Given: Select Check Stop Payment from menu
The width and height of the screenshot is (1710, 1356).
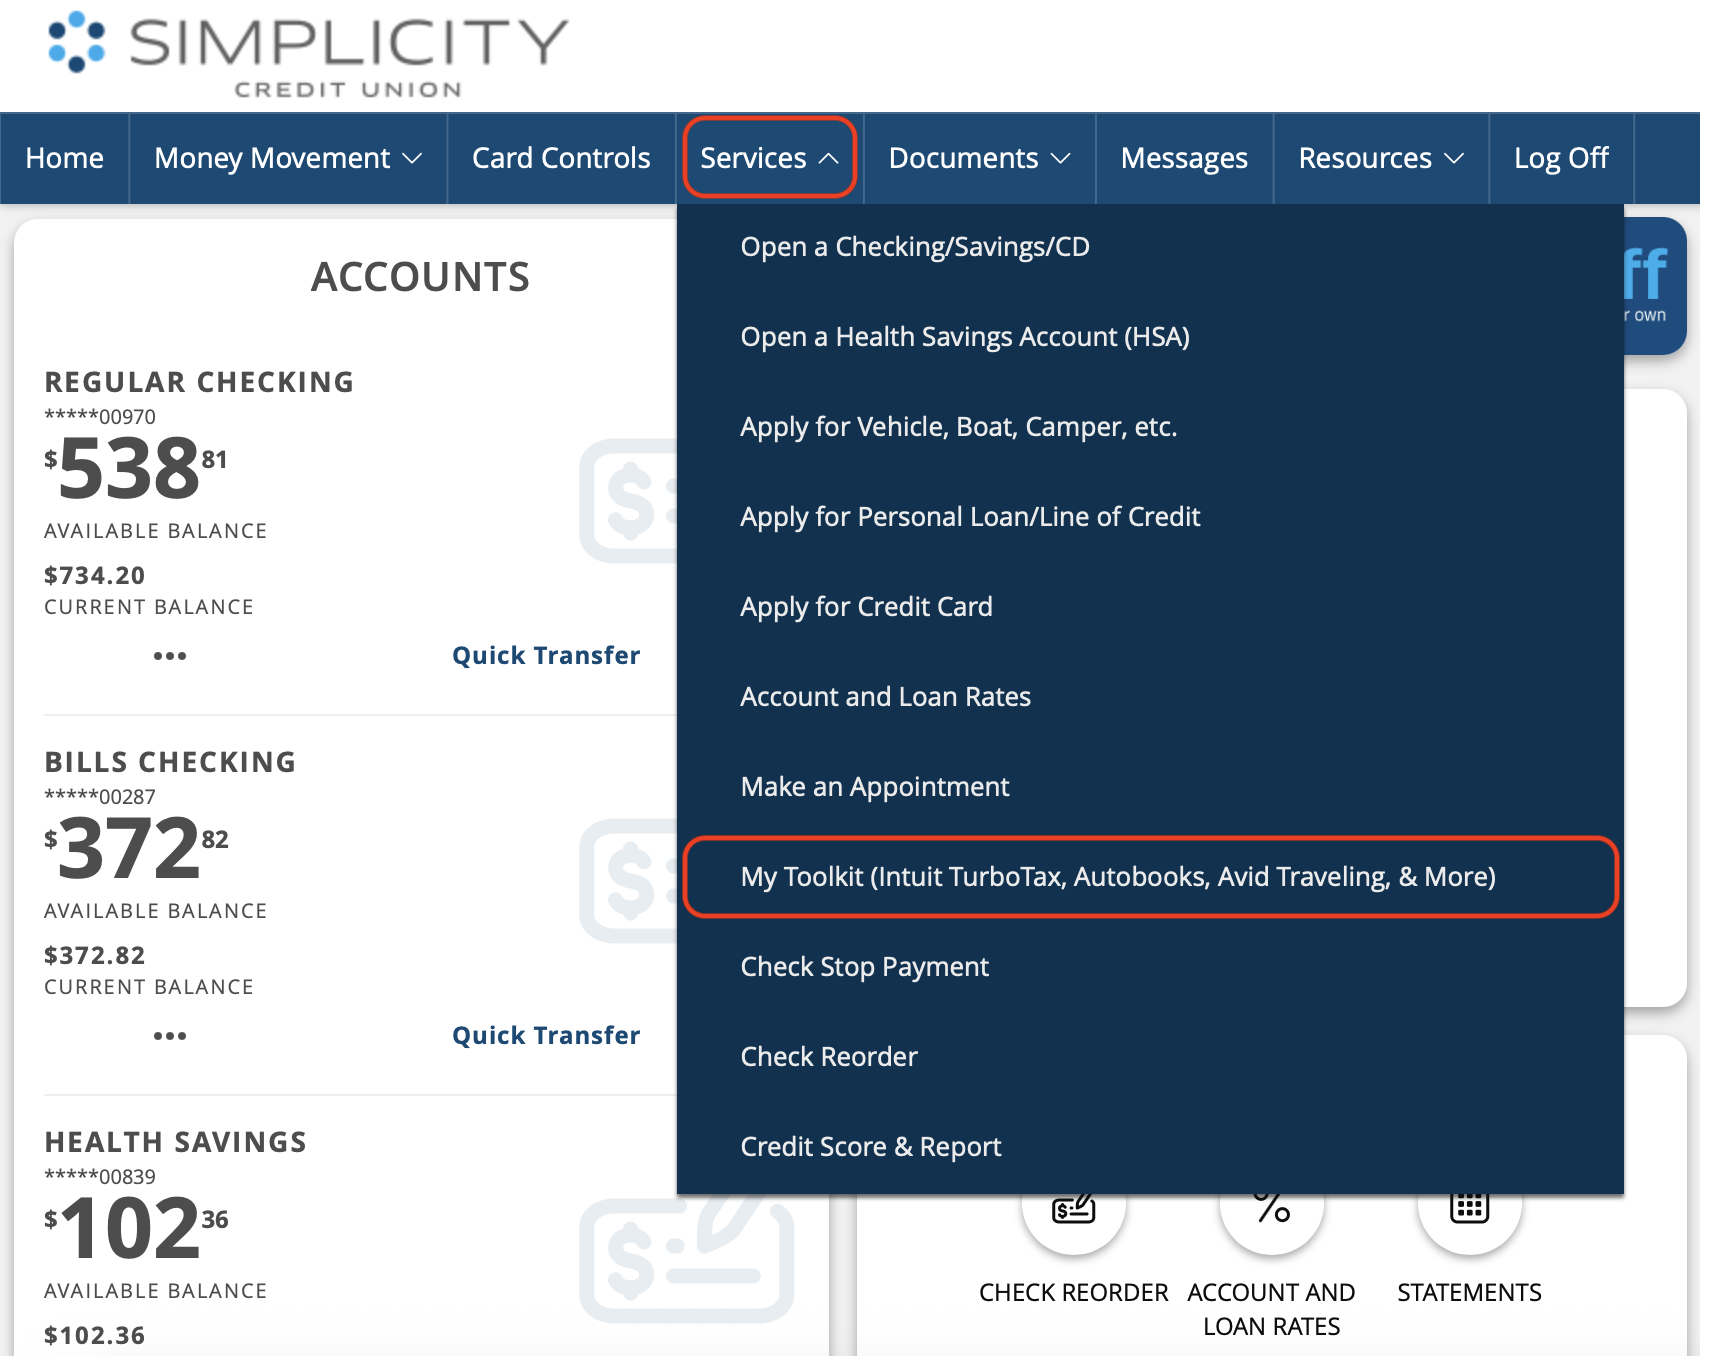Looking at the screenshot, I should [x=864, y=967].
